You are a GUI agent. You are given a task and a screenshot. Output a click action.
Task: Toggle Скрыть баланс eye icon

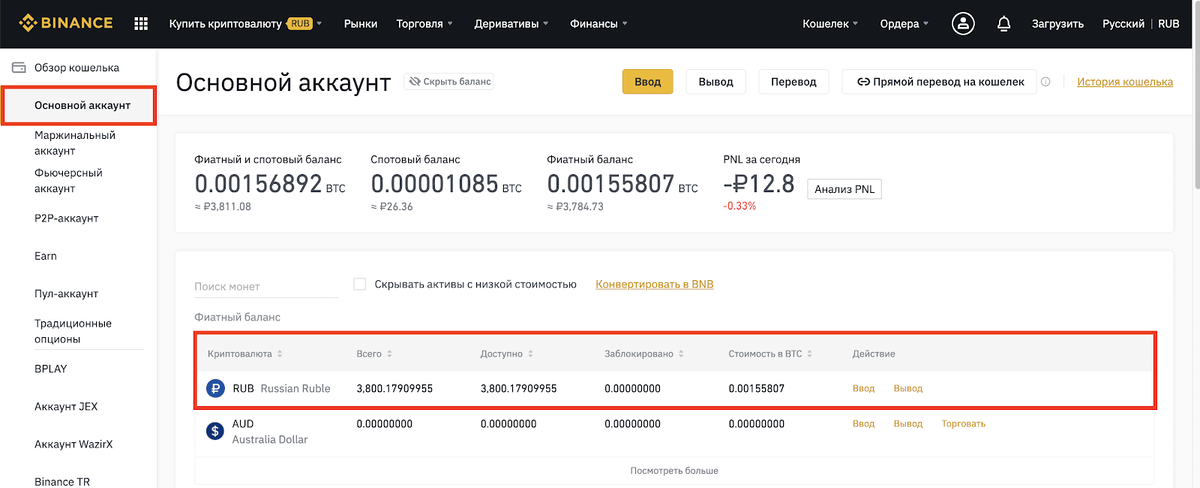tap(413, 82)
